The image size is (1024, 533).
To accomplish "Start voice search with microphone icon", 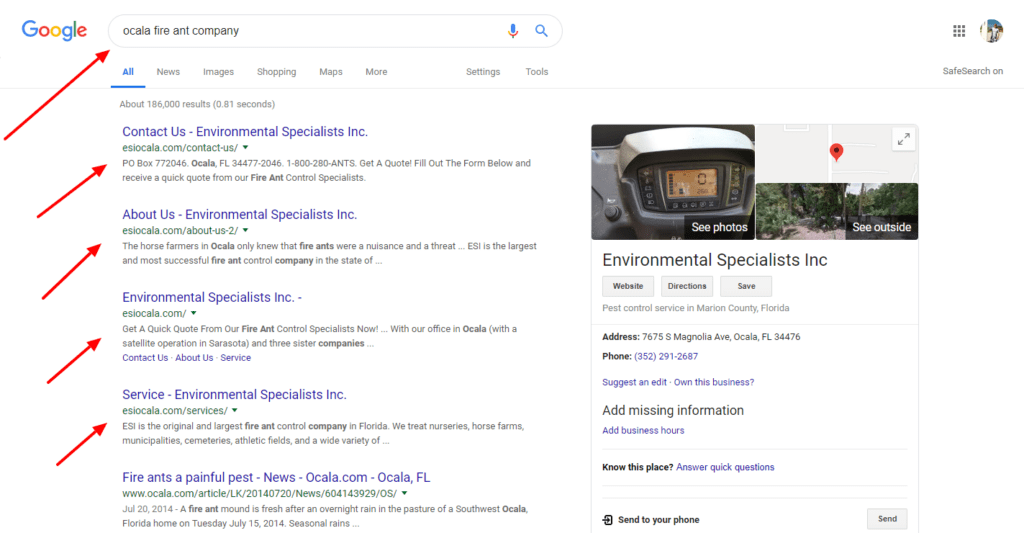I will point(513,31).
